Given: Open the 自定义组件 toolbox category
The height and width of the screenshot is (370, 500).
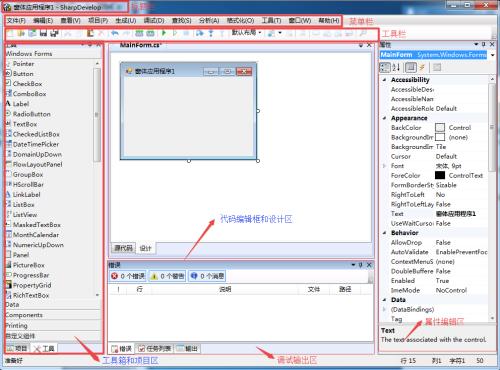Looking at the screenshot, I should [x=53, y=336].
